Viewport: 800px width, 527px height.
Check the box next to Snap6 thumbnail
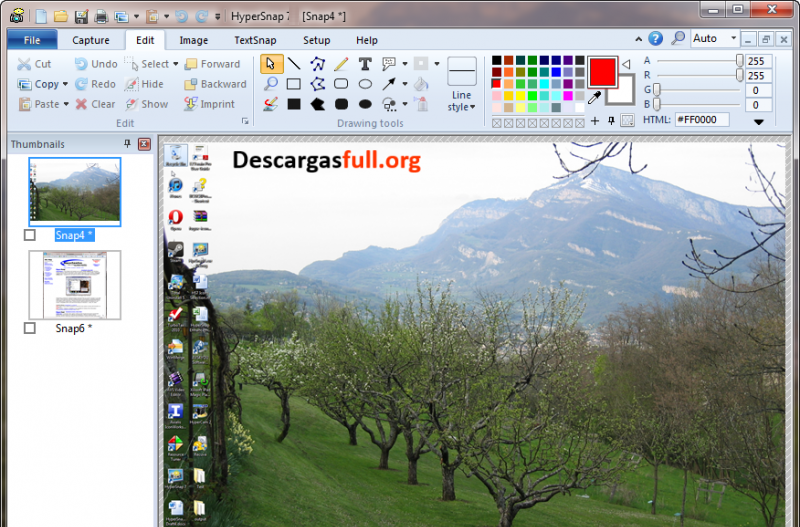(30, 328)
